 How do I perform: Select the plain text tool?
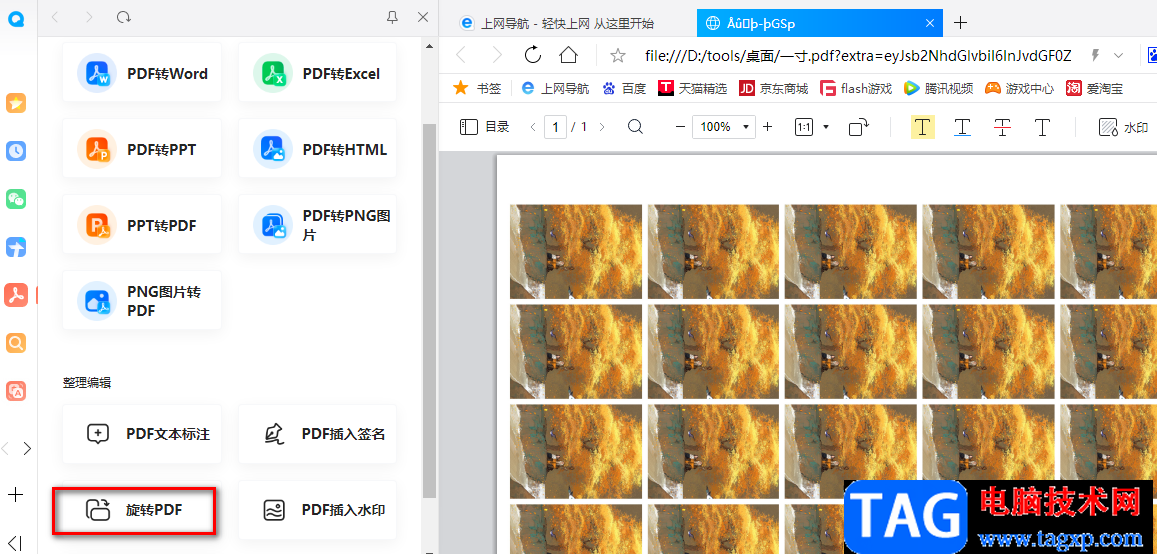tap(1042, 127)
